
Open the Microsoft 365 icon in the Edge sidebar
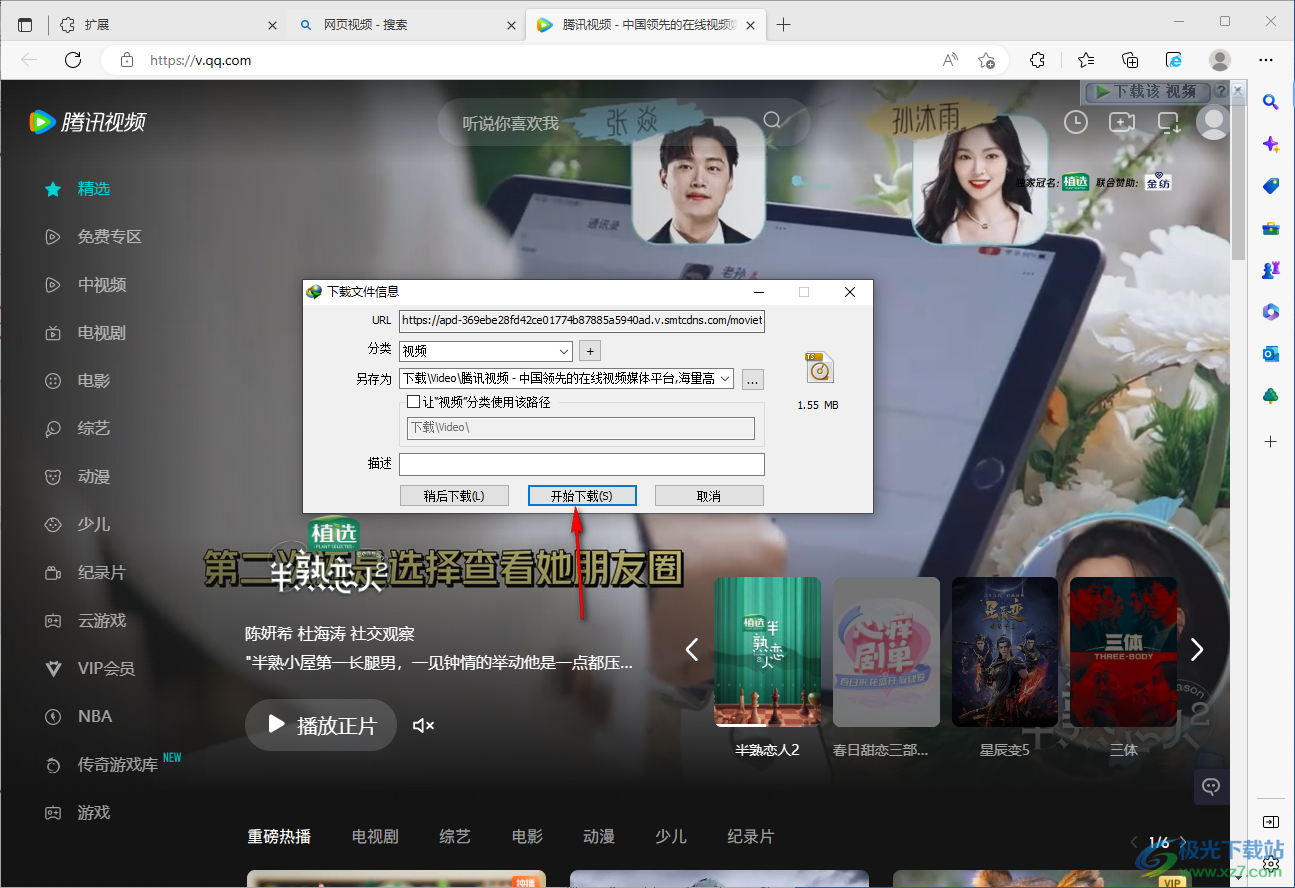(1270, 312)
